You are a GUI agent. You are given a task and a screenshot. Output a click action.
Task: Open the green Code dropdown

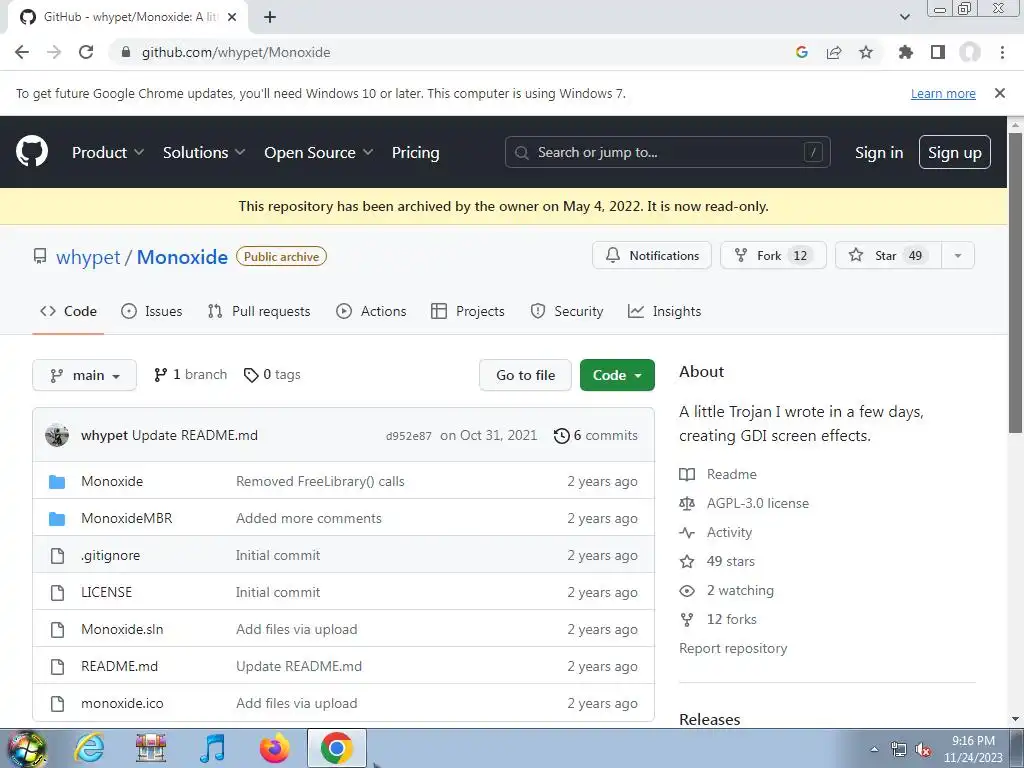click(x=617, y=375)
